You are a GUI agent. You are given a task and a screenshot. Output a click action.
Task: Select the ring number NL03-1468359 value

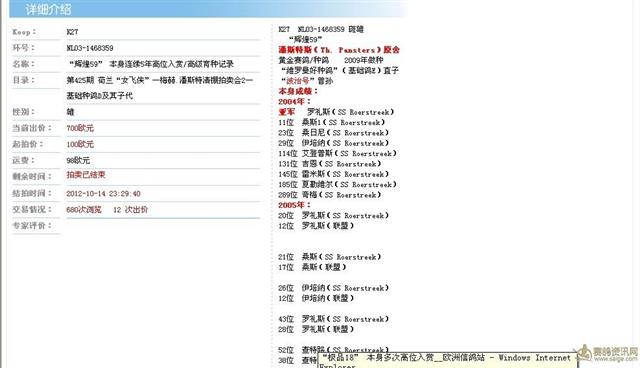point(90,48)
